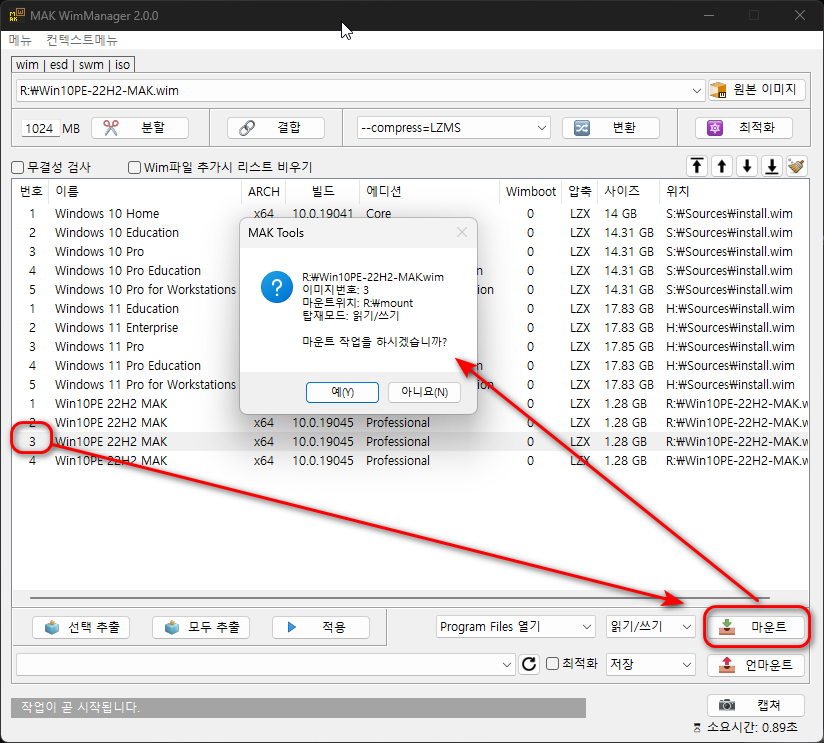
Task: Toggle the 무결성 검사 checkbox
Action: point(18,167)
